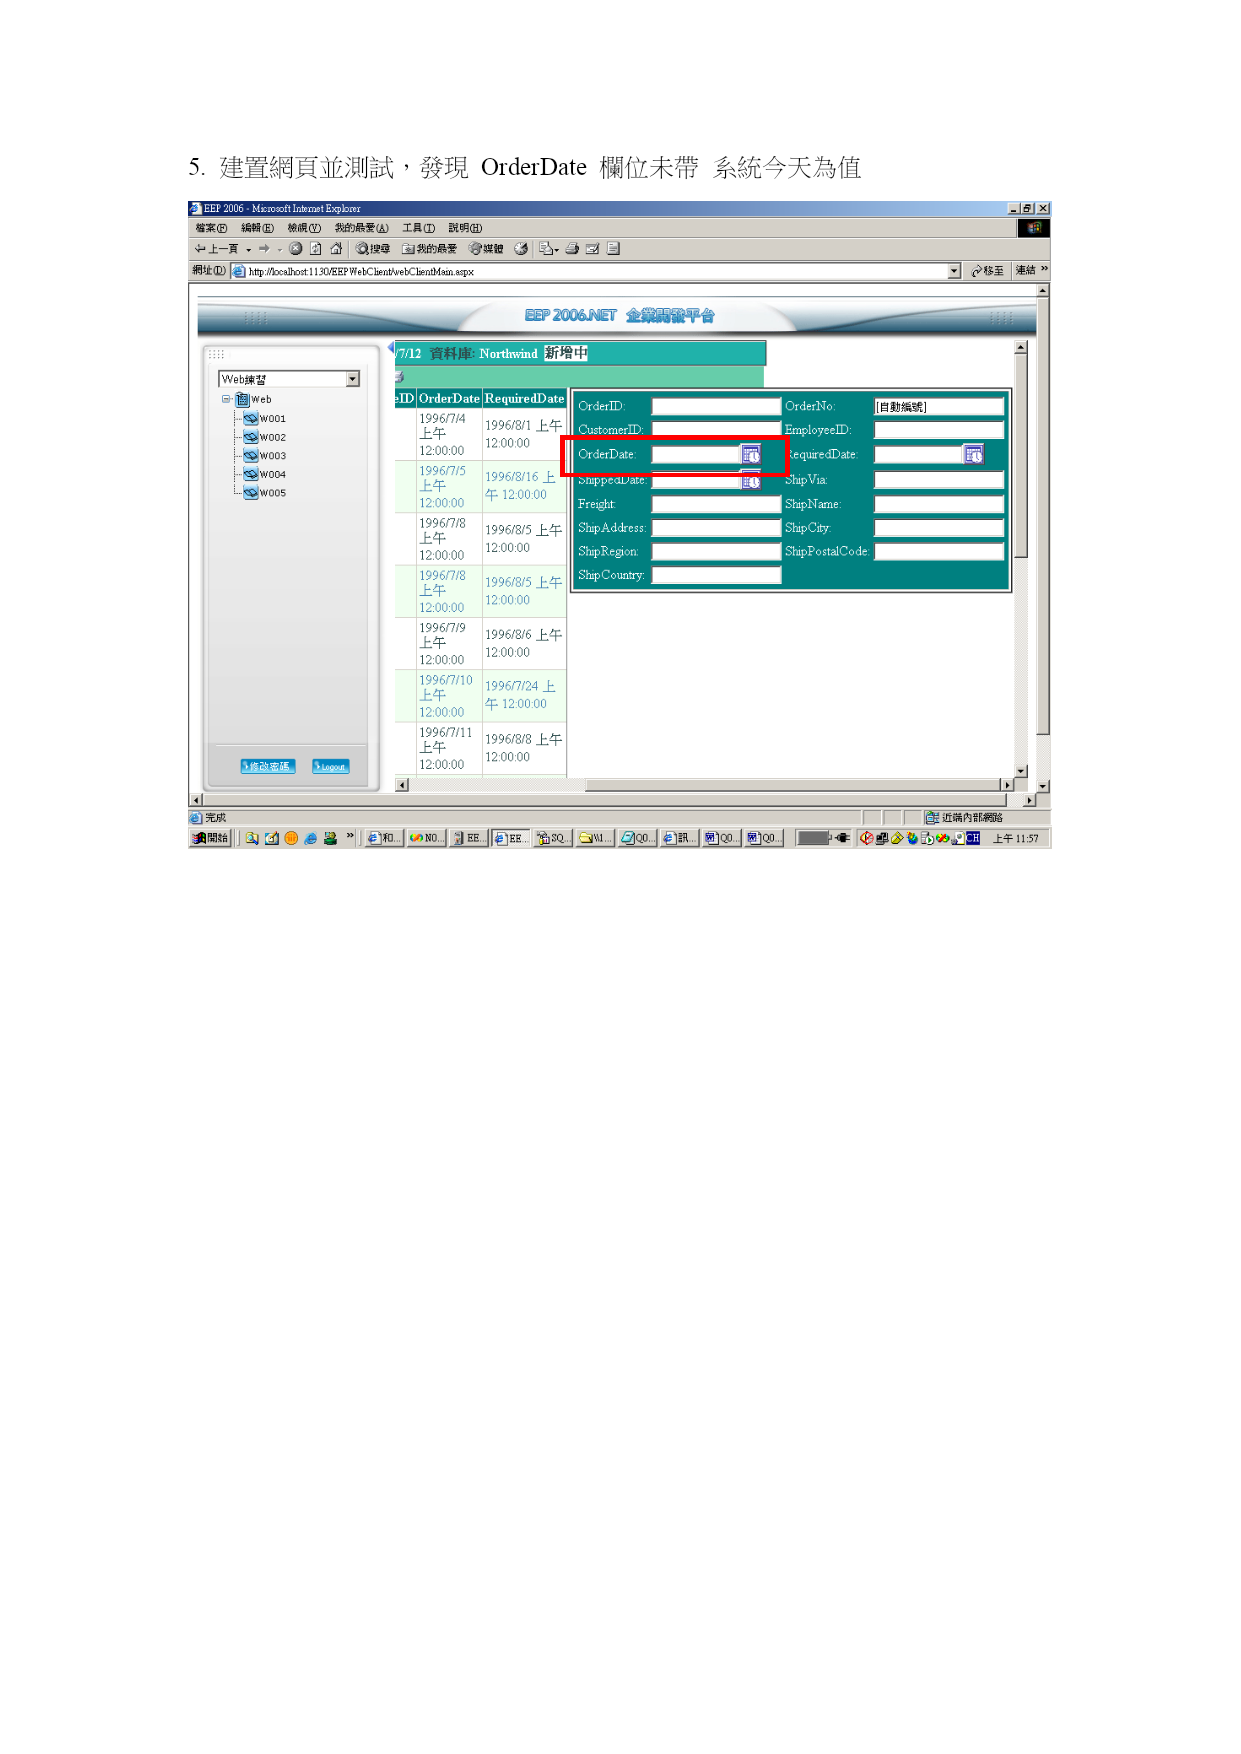
Task: Click into the Freight input field
Action: point(716,504)
